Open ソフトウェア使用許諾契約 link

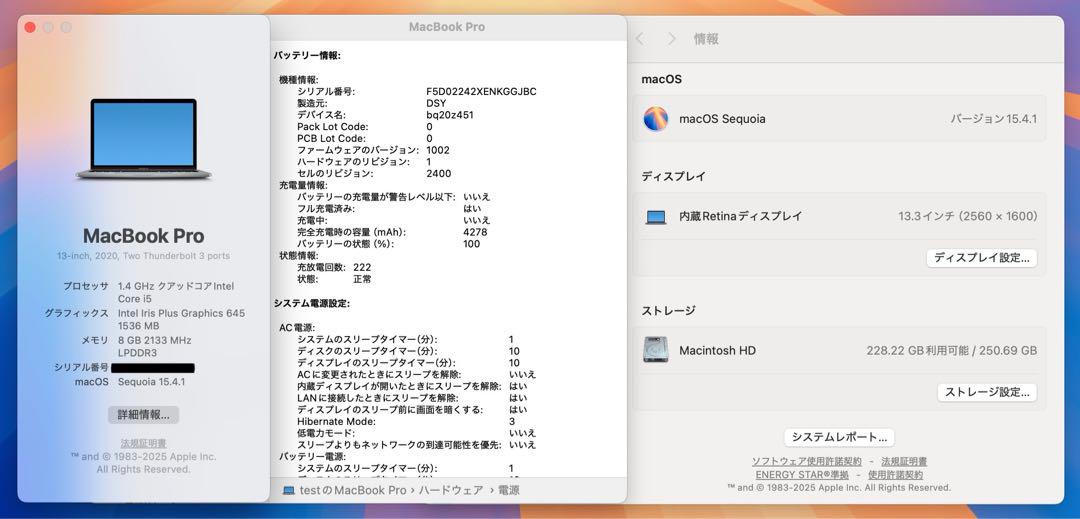tap(807, 461)
